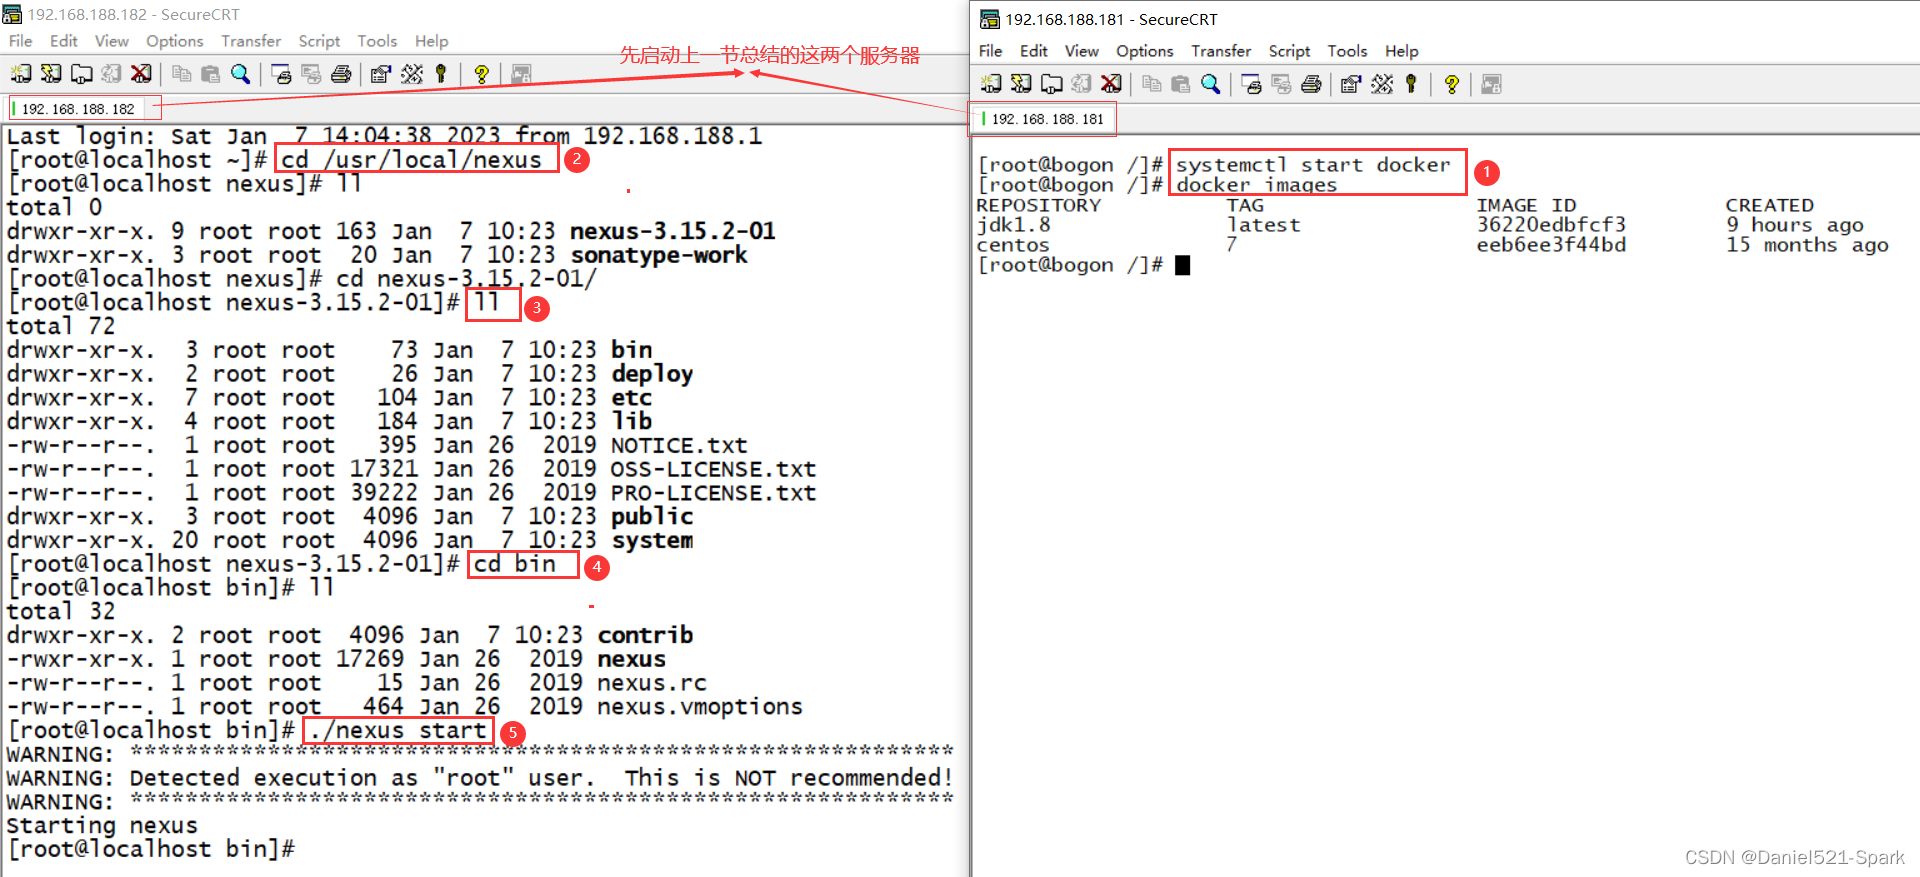The width and height of the screenshot is (1920, 877).
Task: Open Transfer menu in 188.182 window
Action: click(x=251, y=41)
